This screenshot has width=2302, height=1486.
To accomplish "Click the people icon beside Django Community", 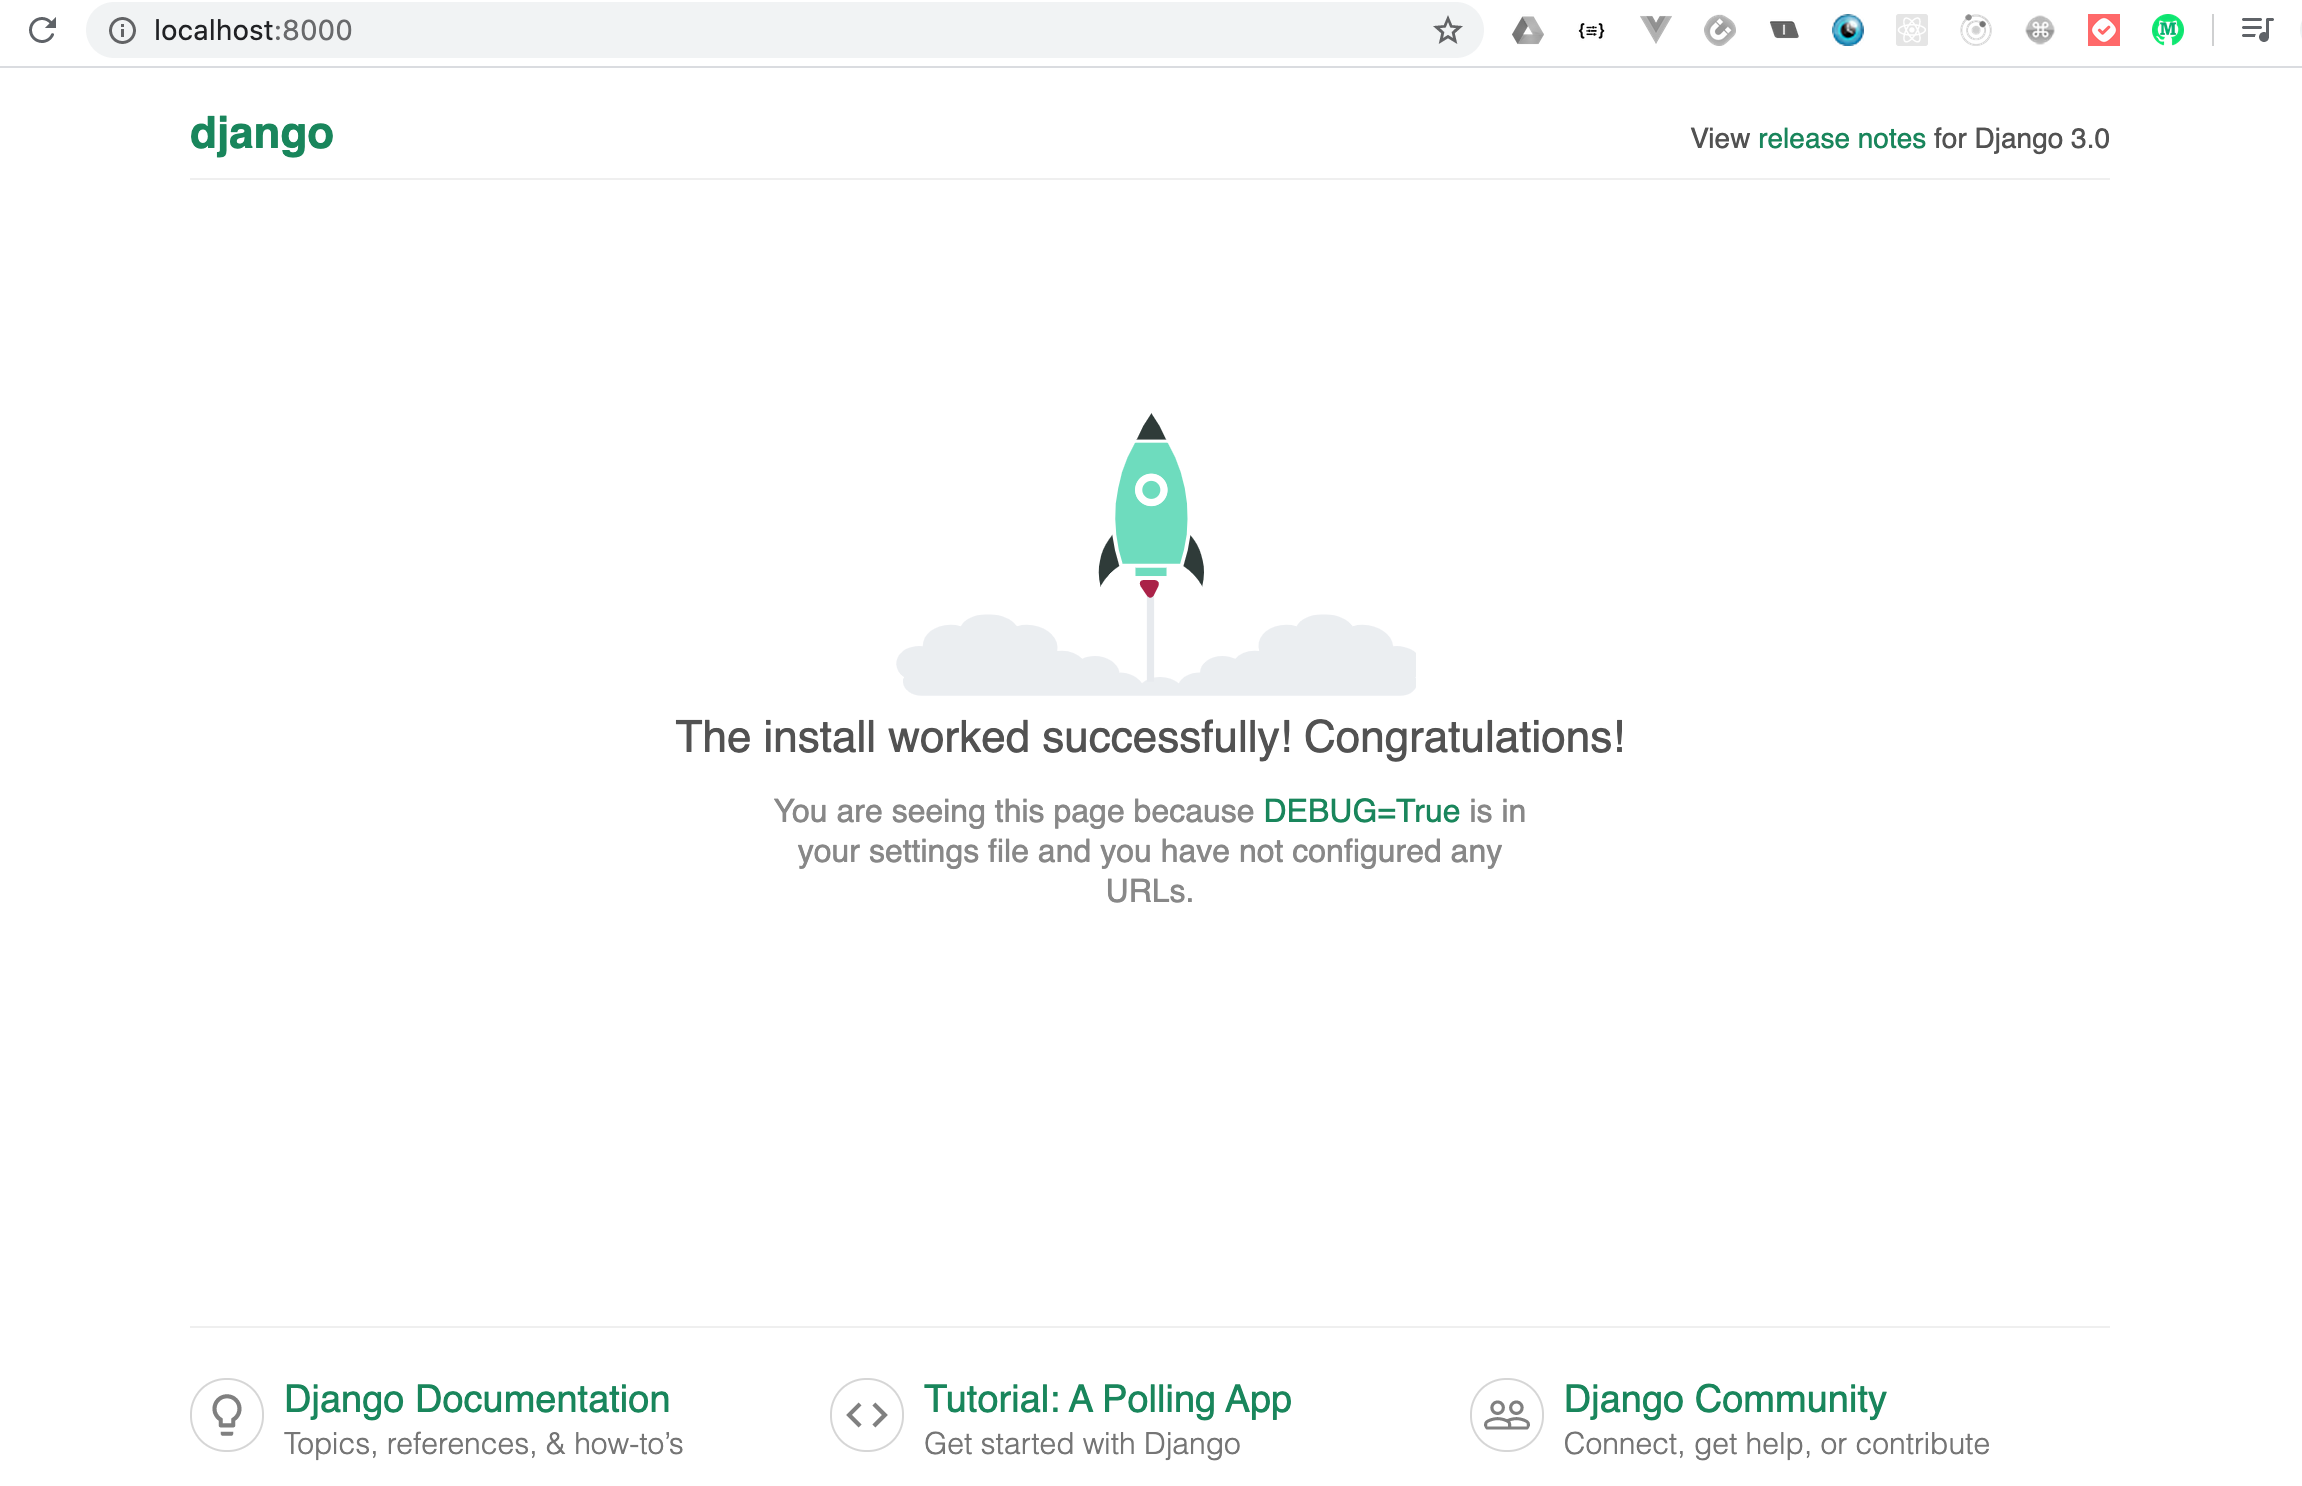I will click(x=1505, y=1414).
